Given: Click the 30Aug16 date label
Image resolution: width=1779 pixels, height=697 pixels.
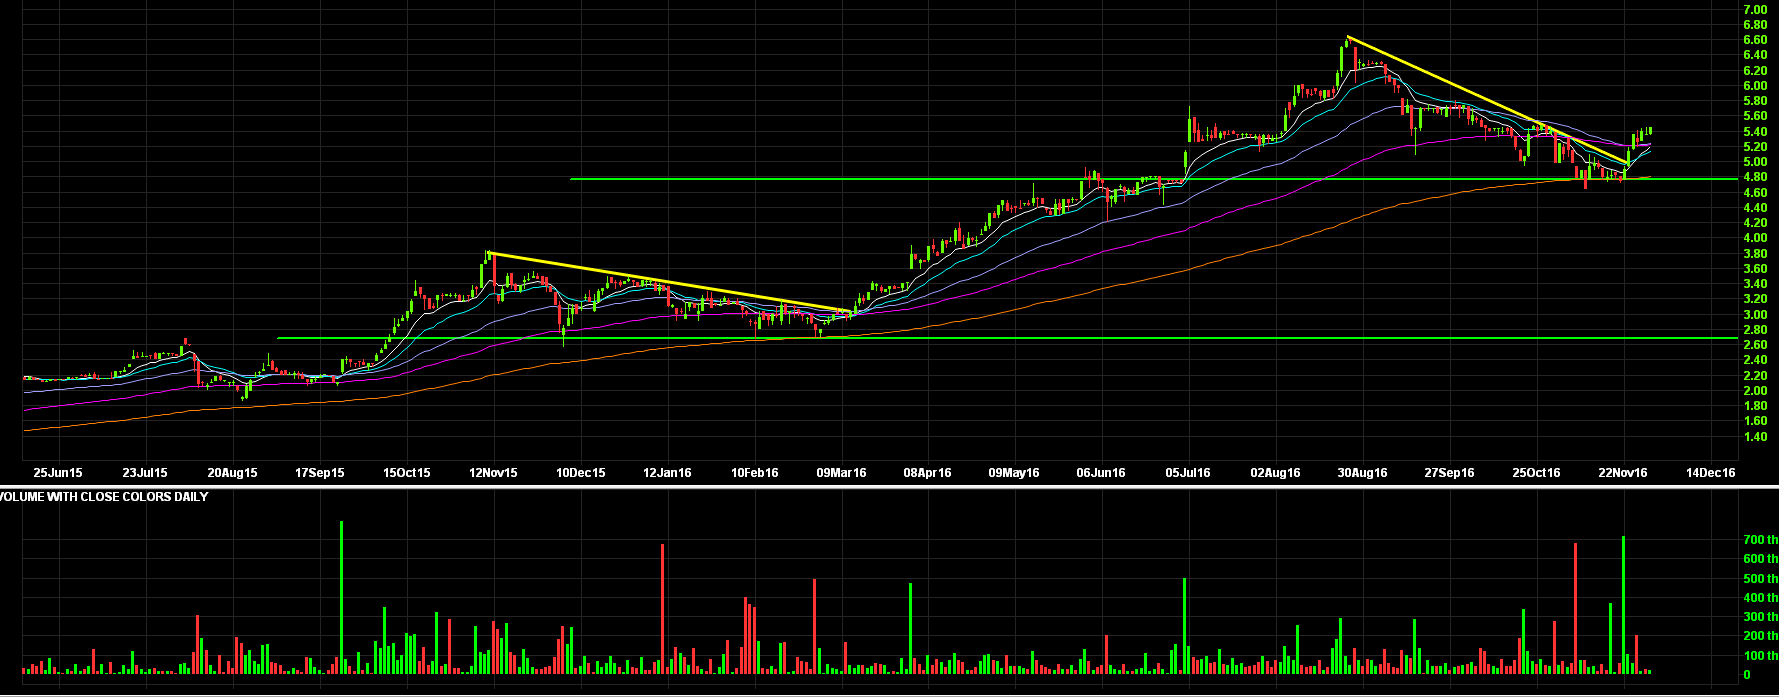Looking at the screenshot, I should point(1363,473).
